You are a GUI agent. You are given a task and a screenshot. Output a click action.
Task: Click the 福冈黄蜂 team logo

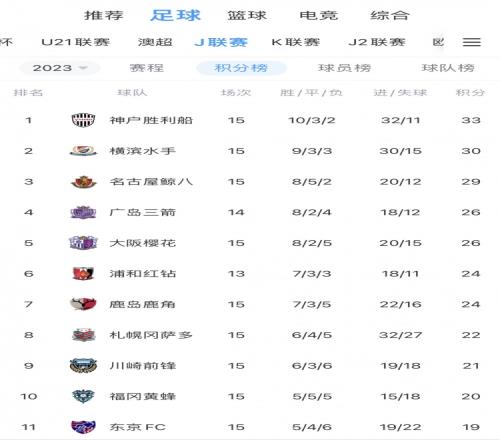(83, 396)
